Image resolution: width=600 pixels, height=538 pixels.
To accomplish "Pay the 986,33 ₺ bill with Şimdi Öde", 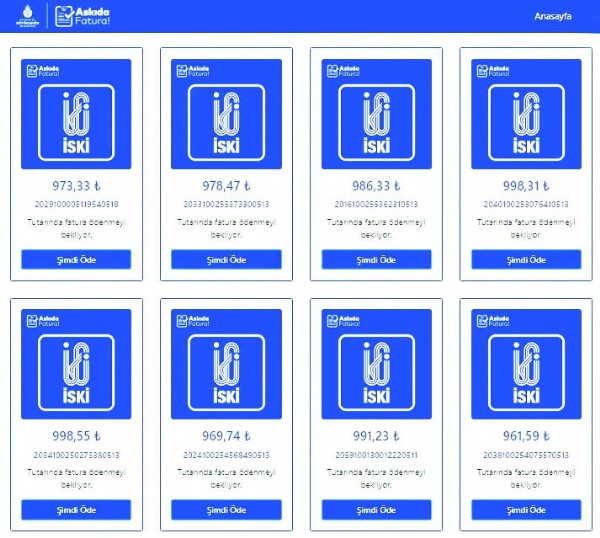I will click(376, 260).
